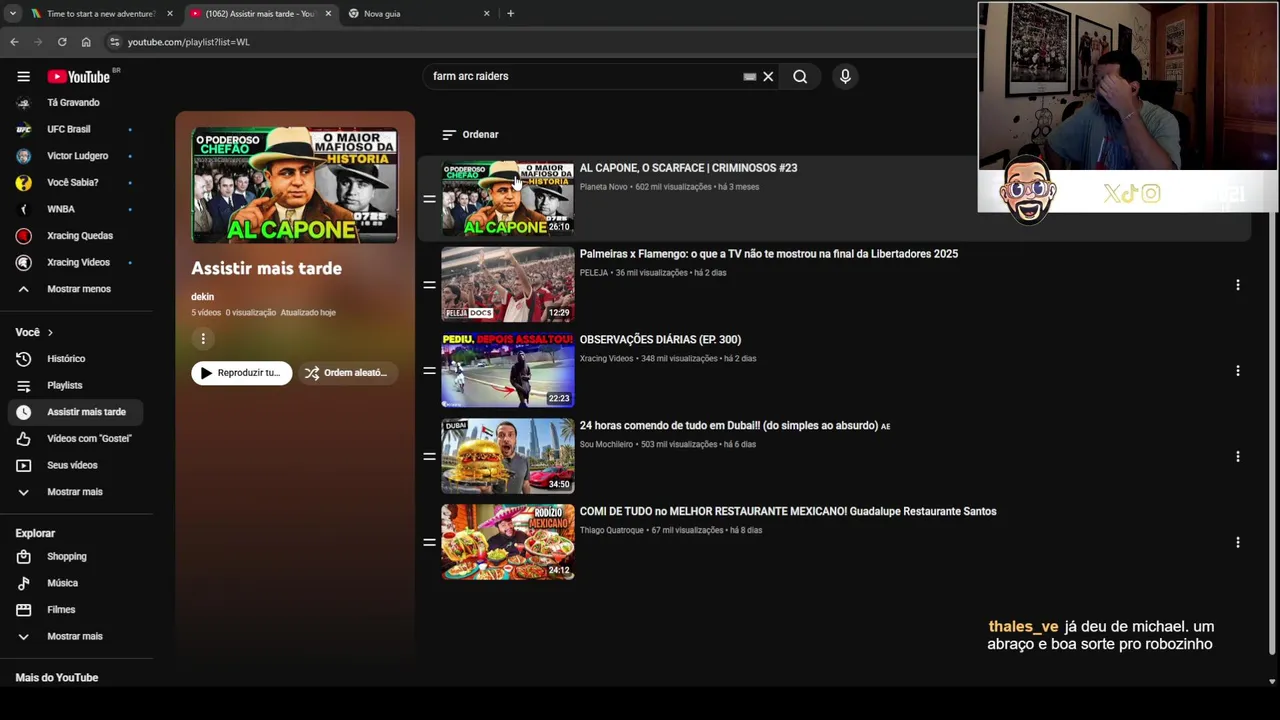Open the on-screen keyboard icon in search
The height and width of the screenshot is (720, 1280).
pos(749,76)
